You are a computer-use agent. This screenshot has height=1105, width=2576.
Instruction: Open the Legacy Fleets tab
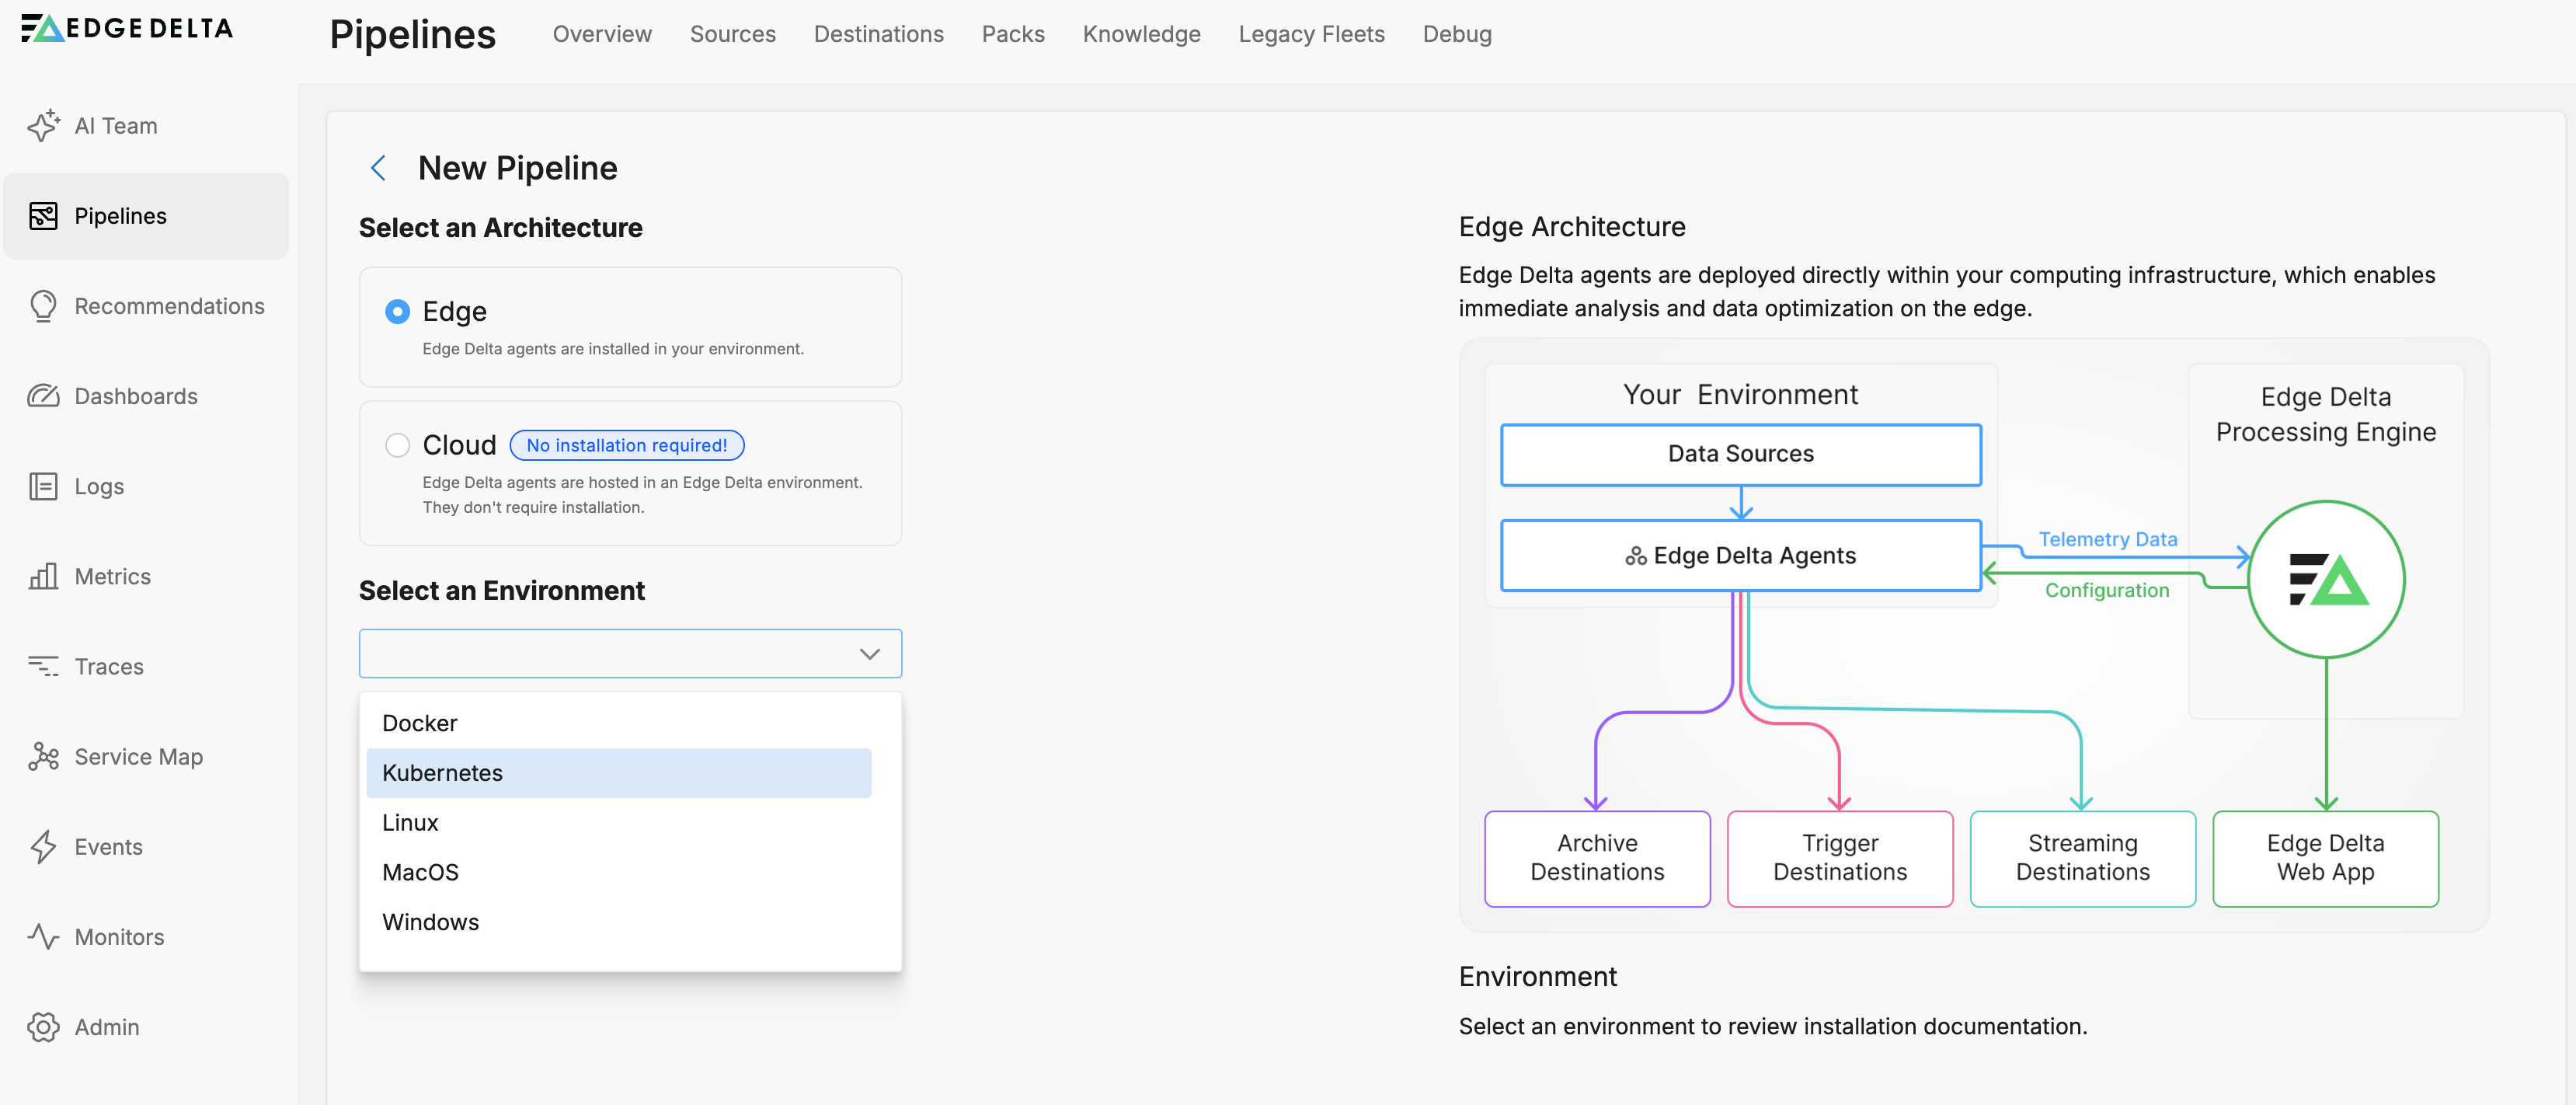[1311, 34]
